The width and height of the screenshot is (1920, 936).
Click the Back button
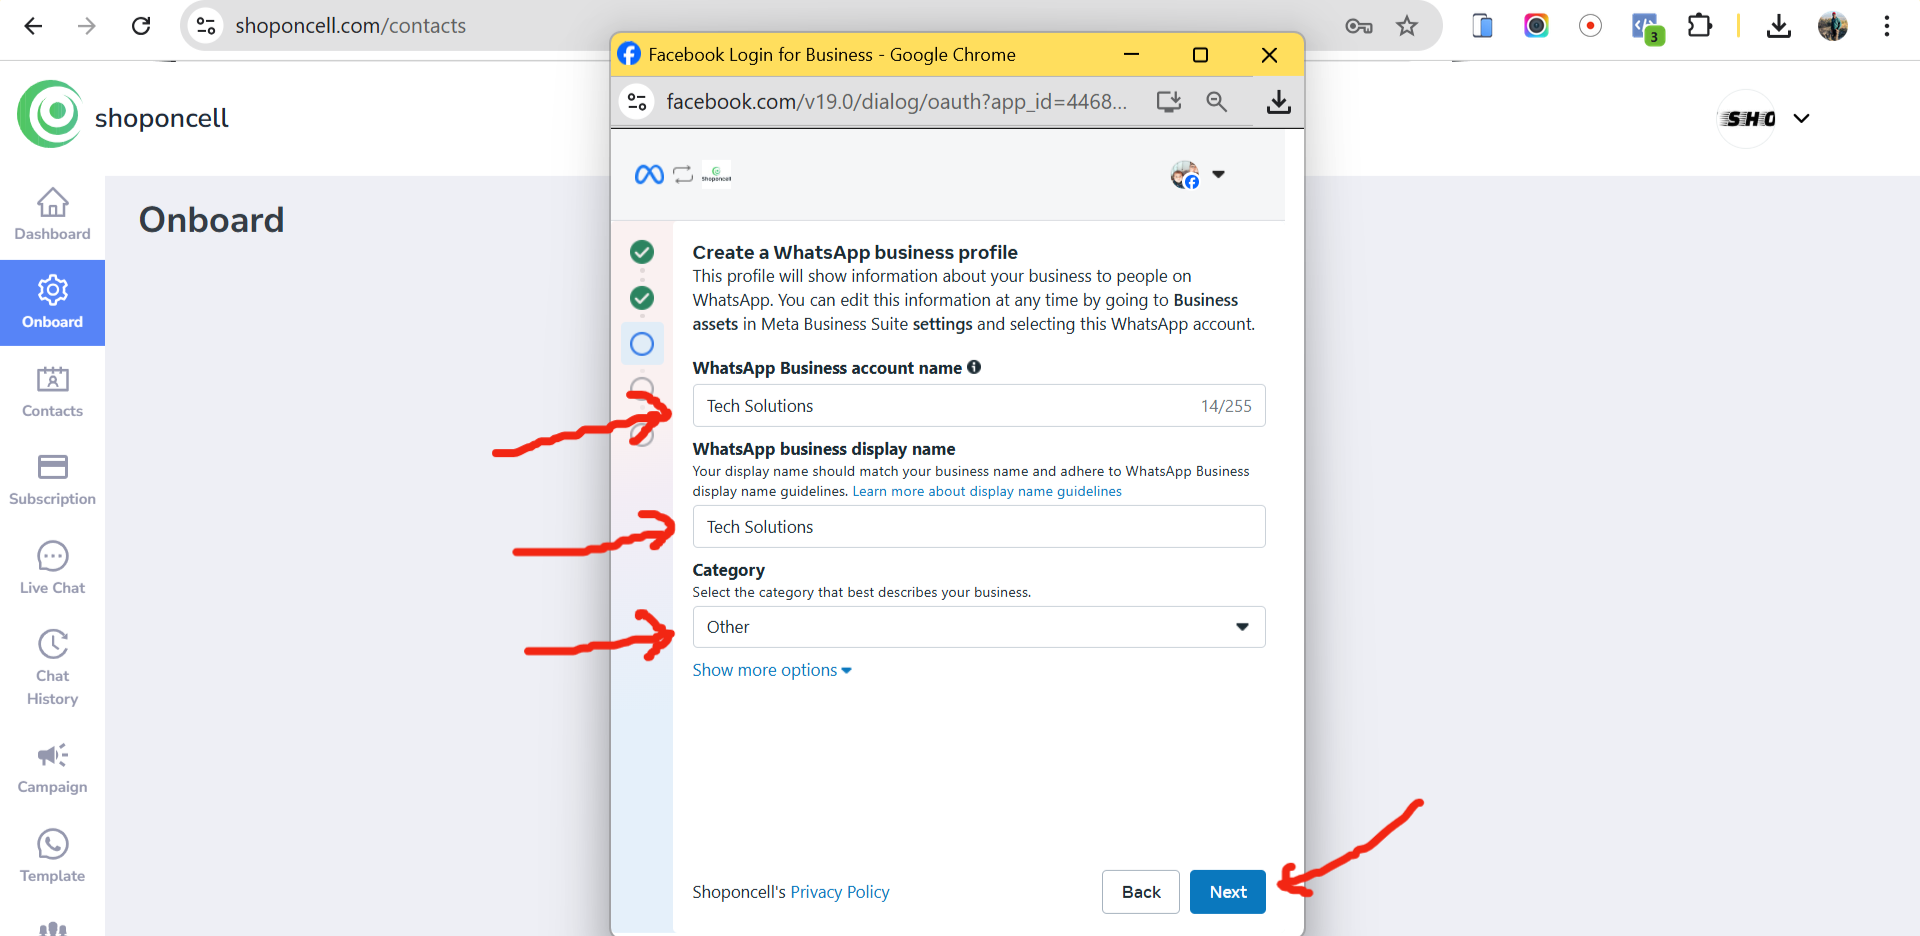1141,892
